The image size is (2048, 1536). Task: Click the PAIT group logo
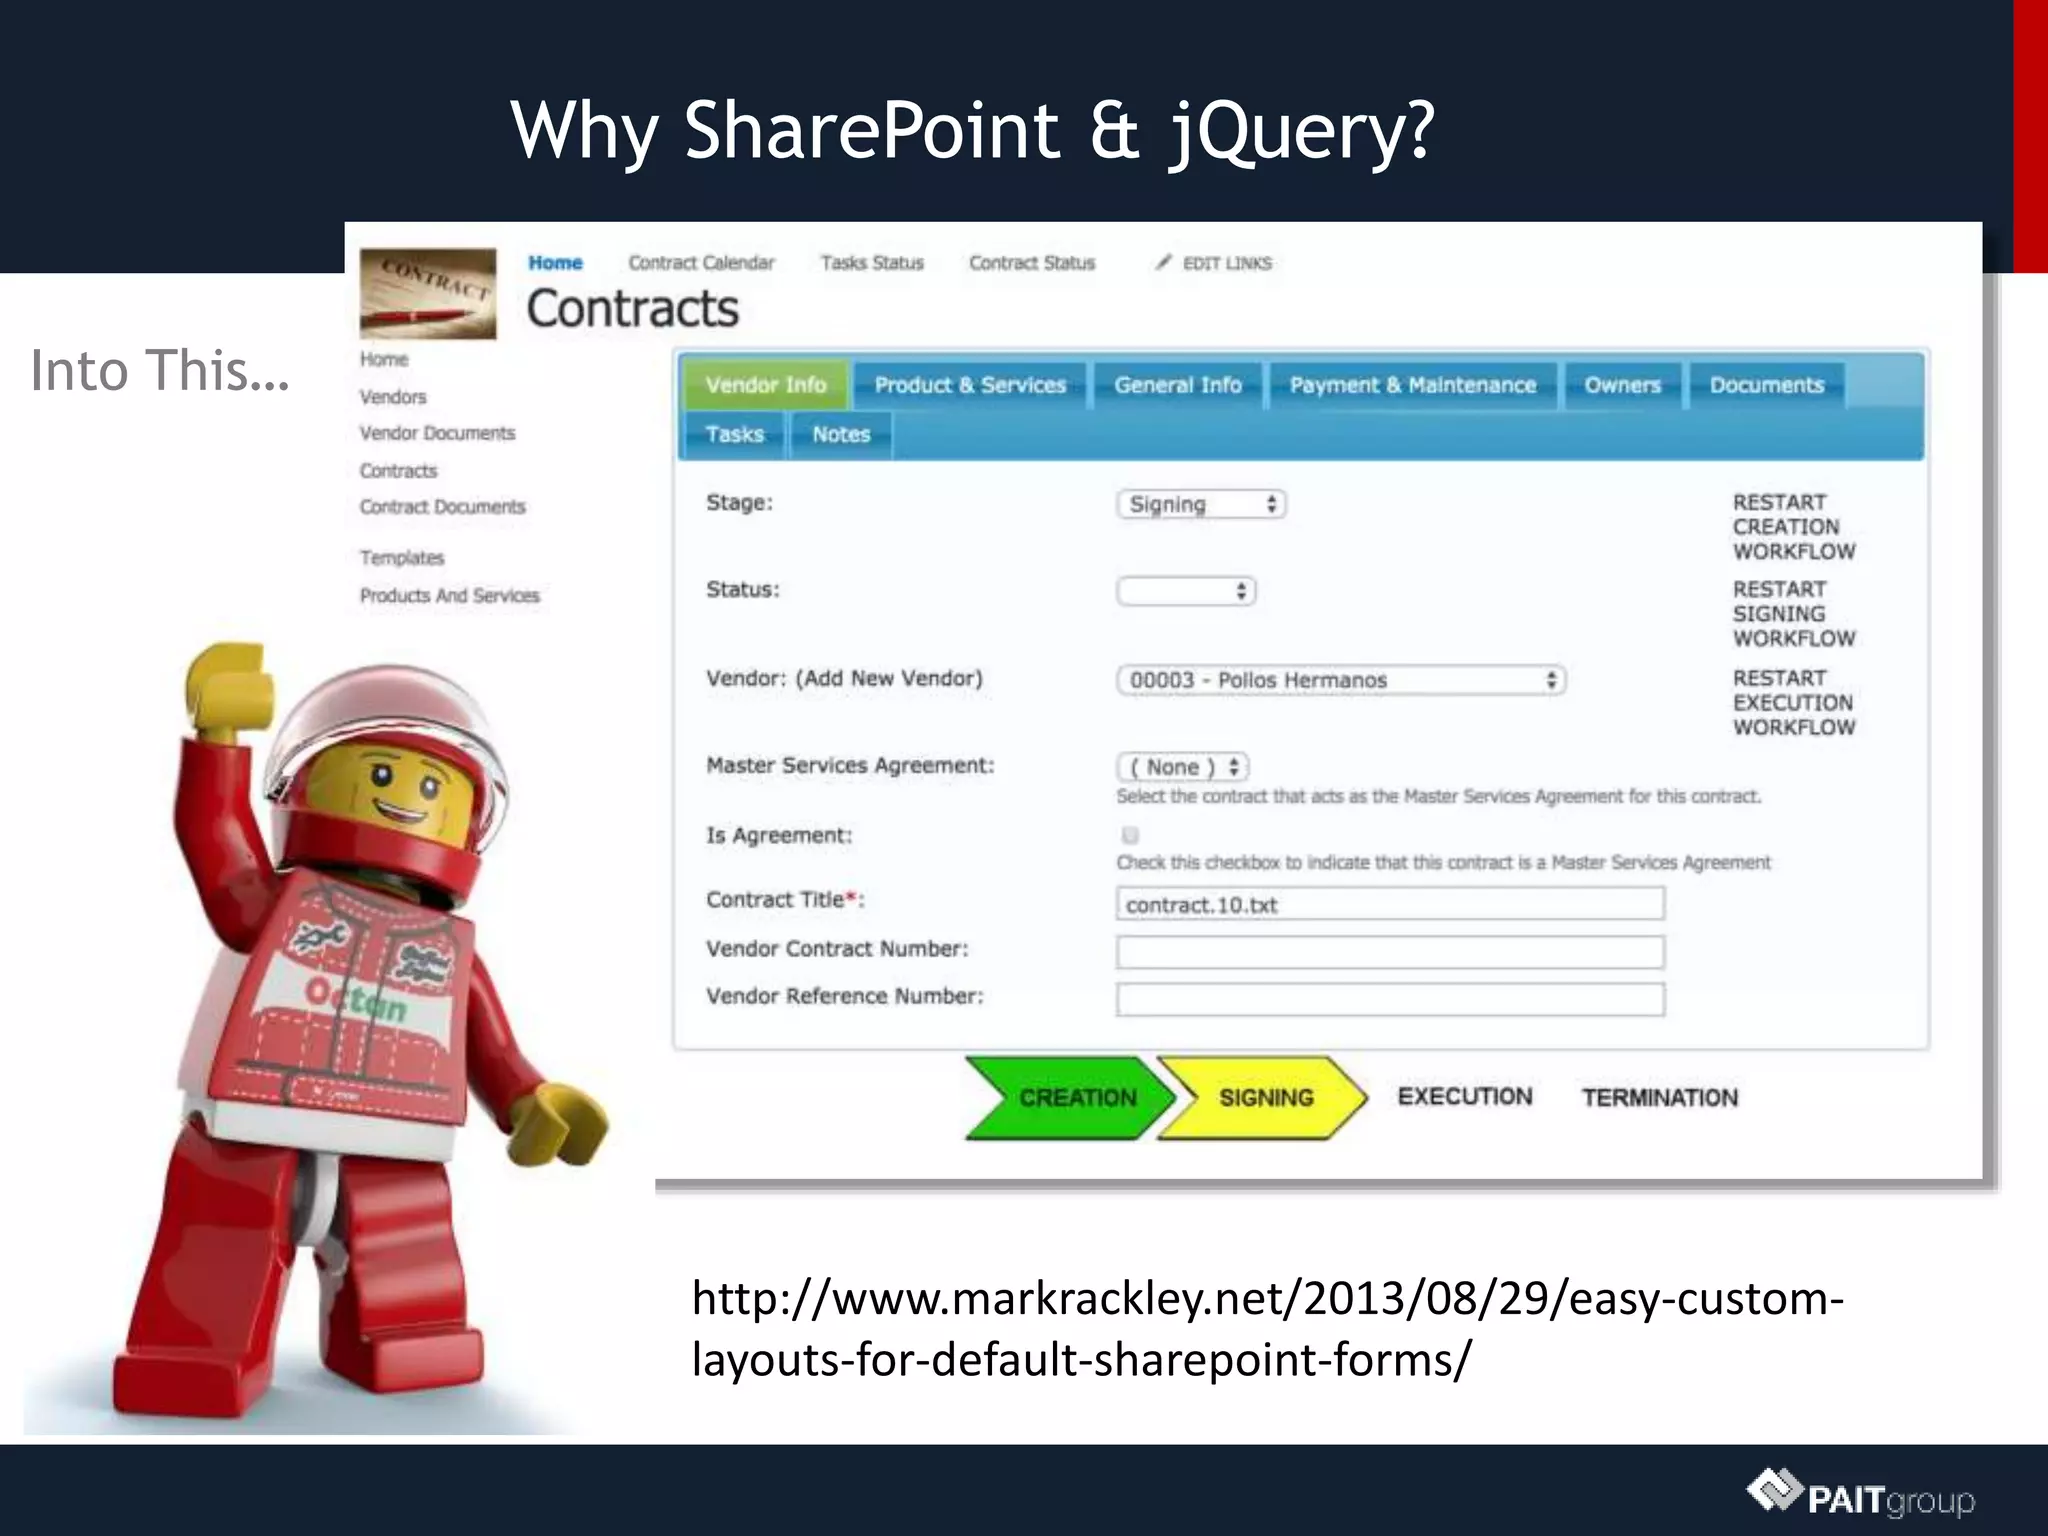[1860, 1495]
